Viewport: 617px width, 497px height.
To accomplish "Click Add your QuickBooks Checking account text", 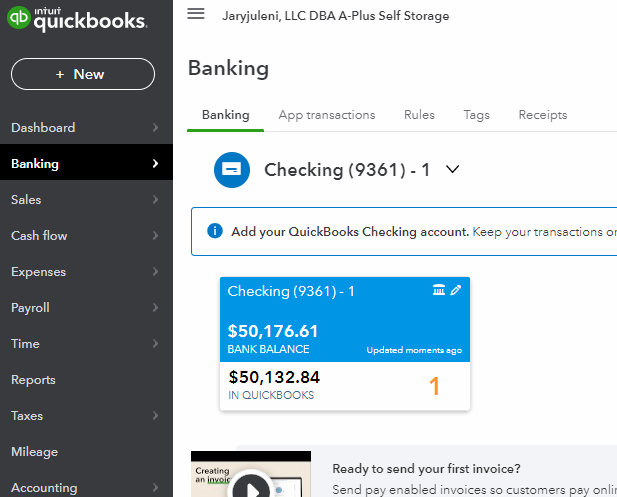I will pos(350,231).
